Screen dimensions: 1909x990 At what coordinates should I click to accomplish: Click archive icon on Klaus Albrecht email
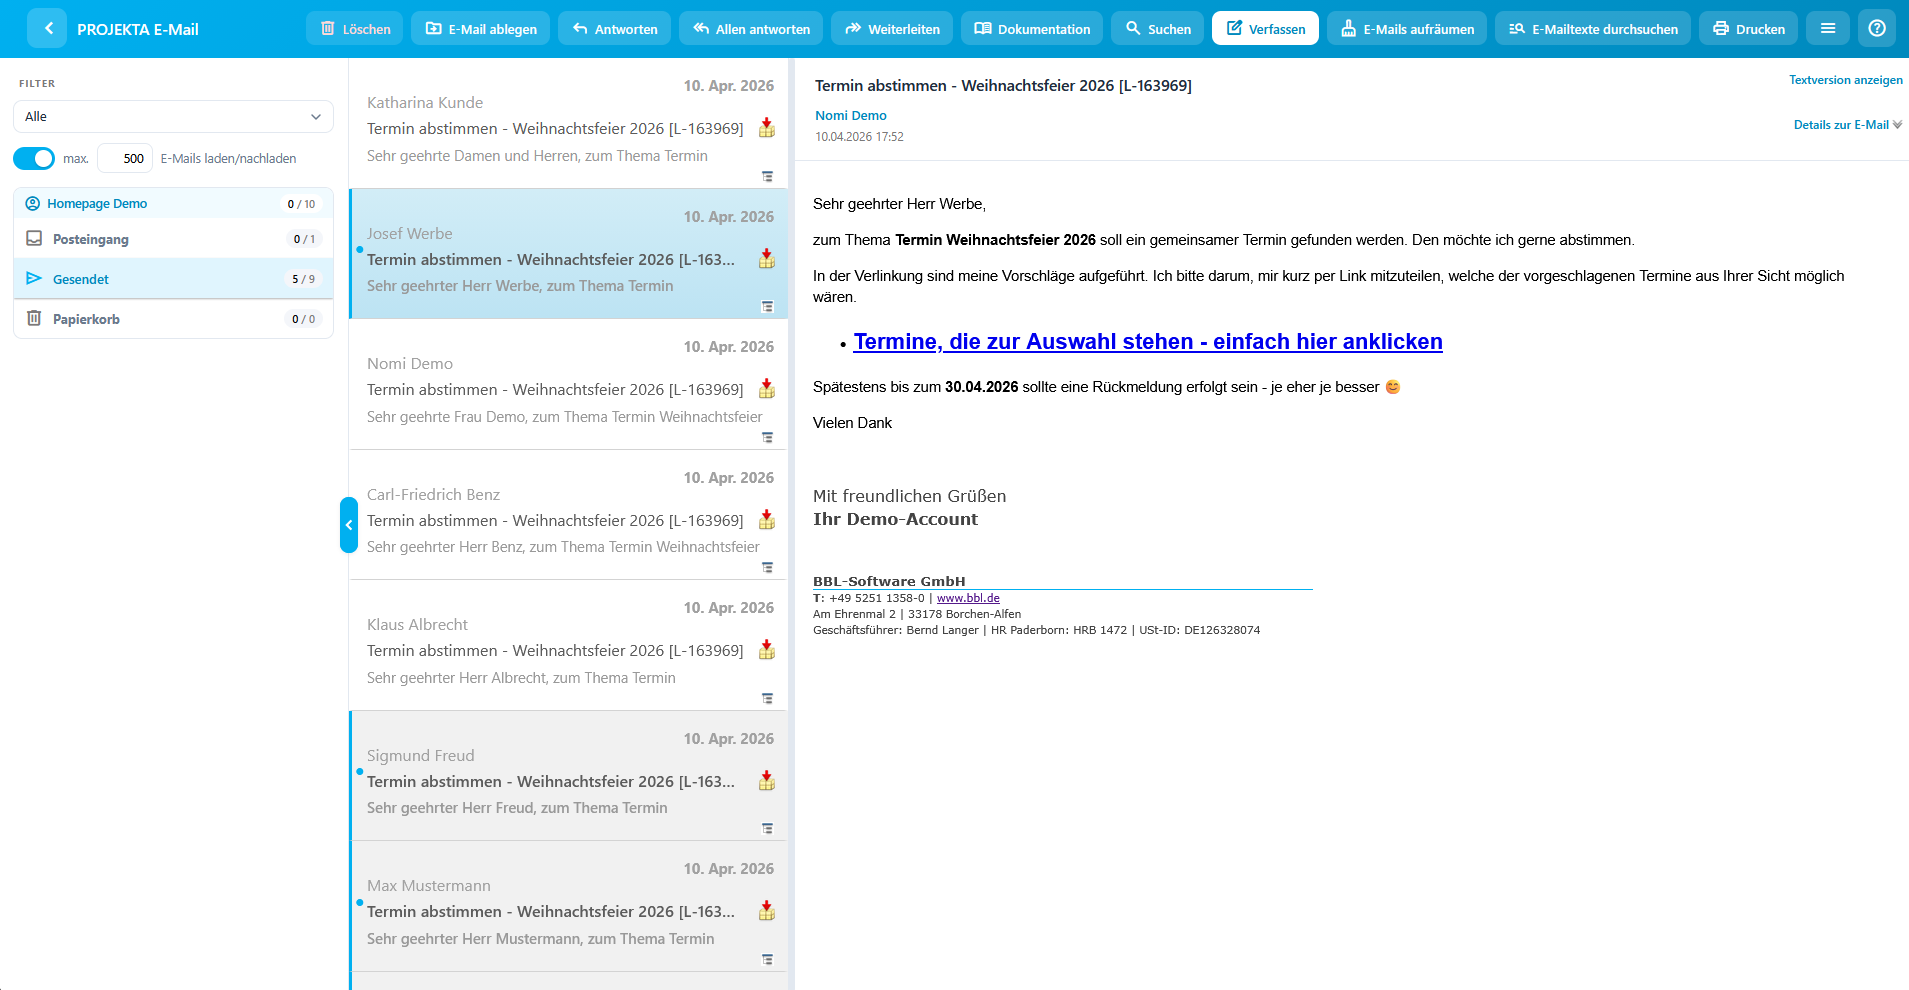pos(767,650)
